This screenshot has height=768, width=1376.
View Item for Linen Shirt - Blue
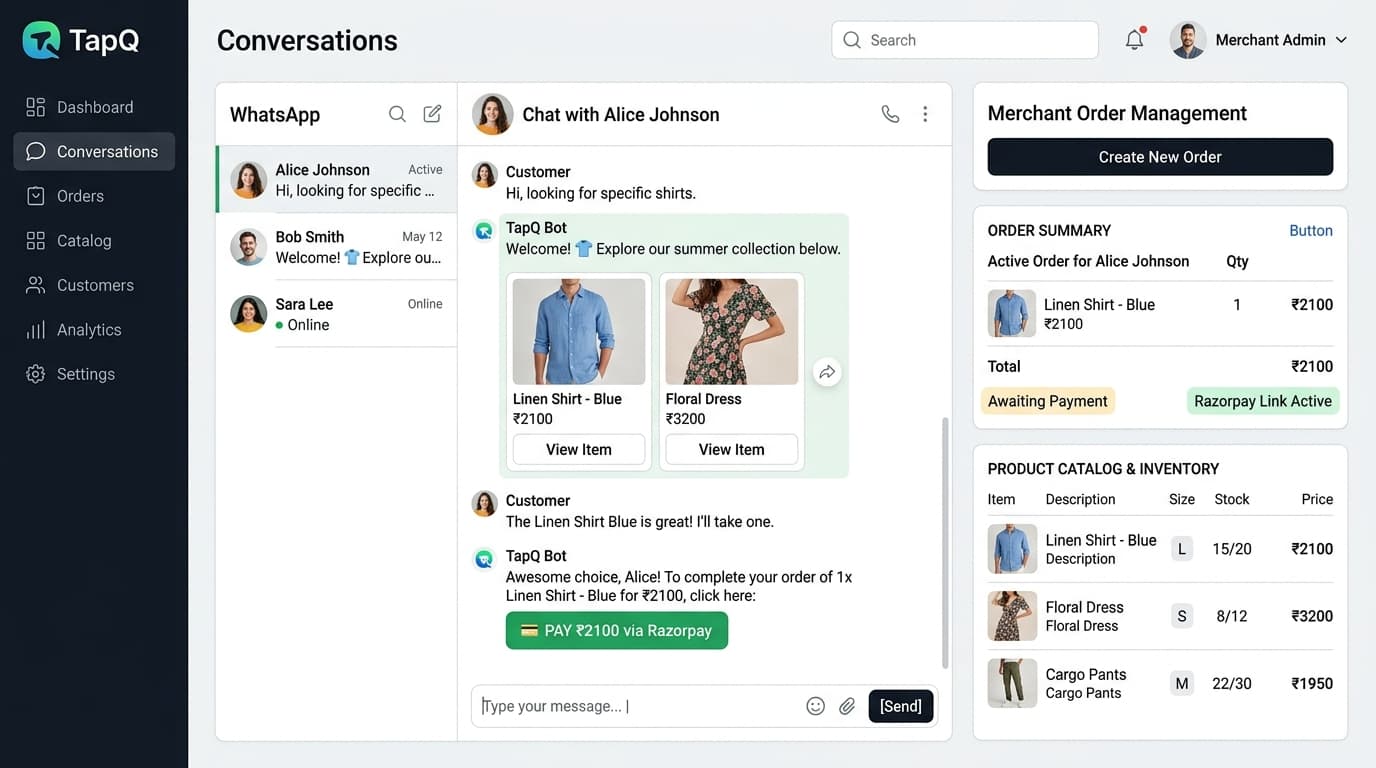click(x=579, y=450)
